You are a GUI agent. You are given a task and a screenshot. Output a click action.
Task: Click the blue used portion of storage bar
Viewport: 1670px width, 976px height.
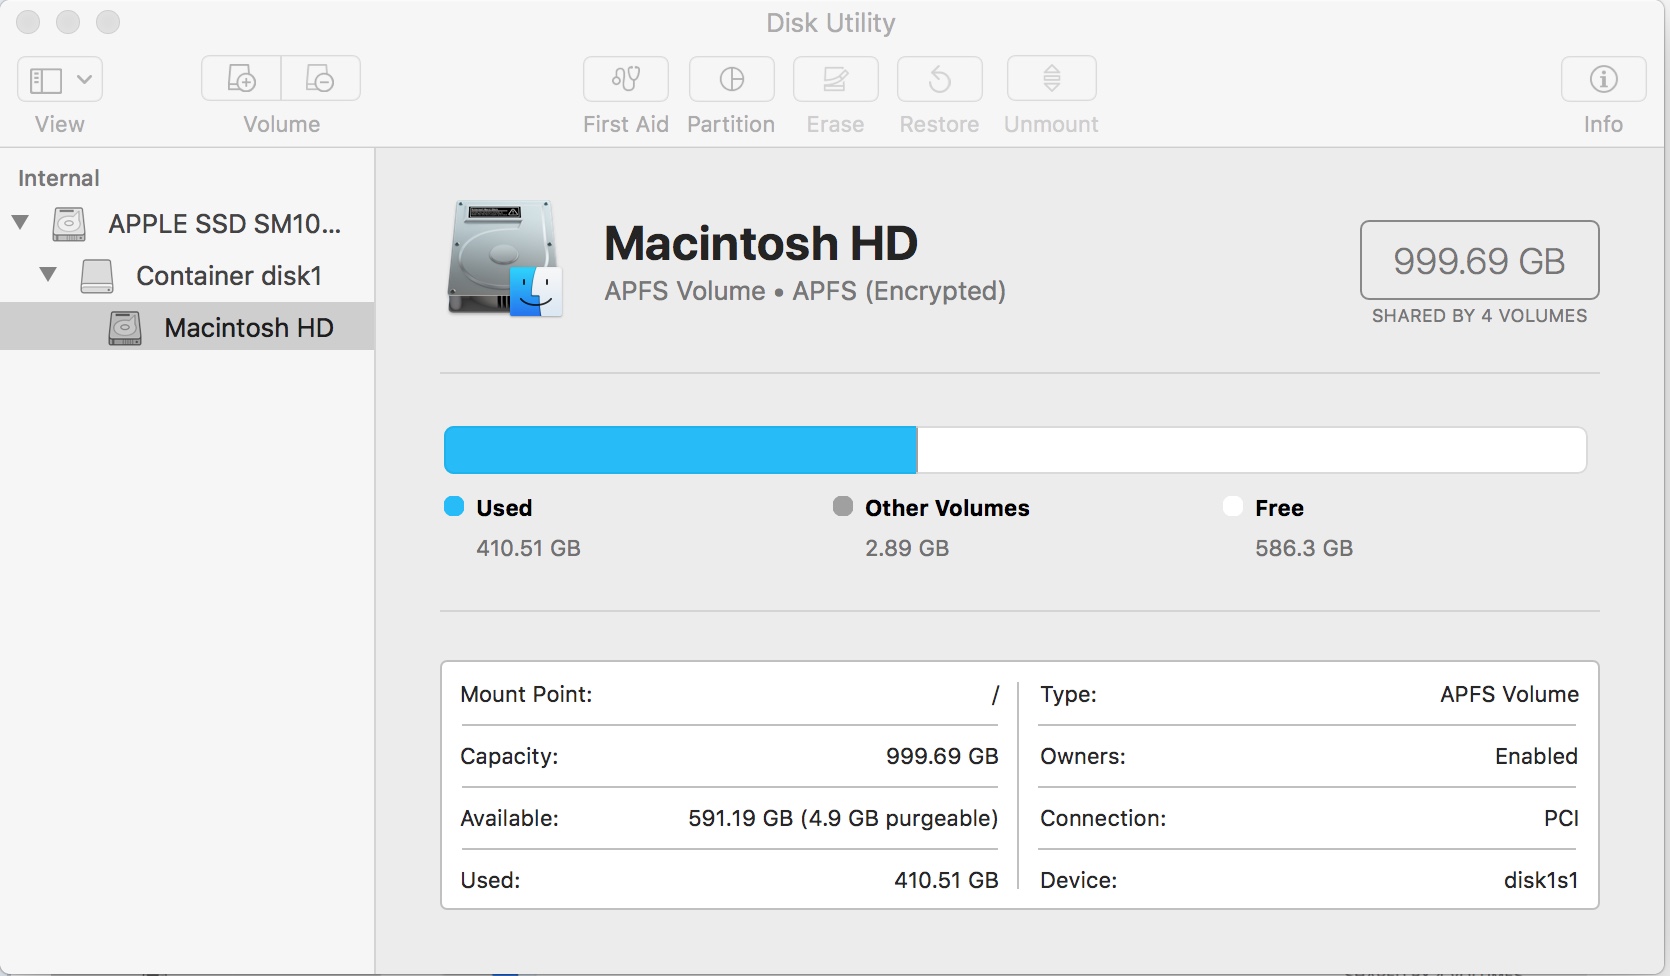point(680,450)
